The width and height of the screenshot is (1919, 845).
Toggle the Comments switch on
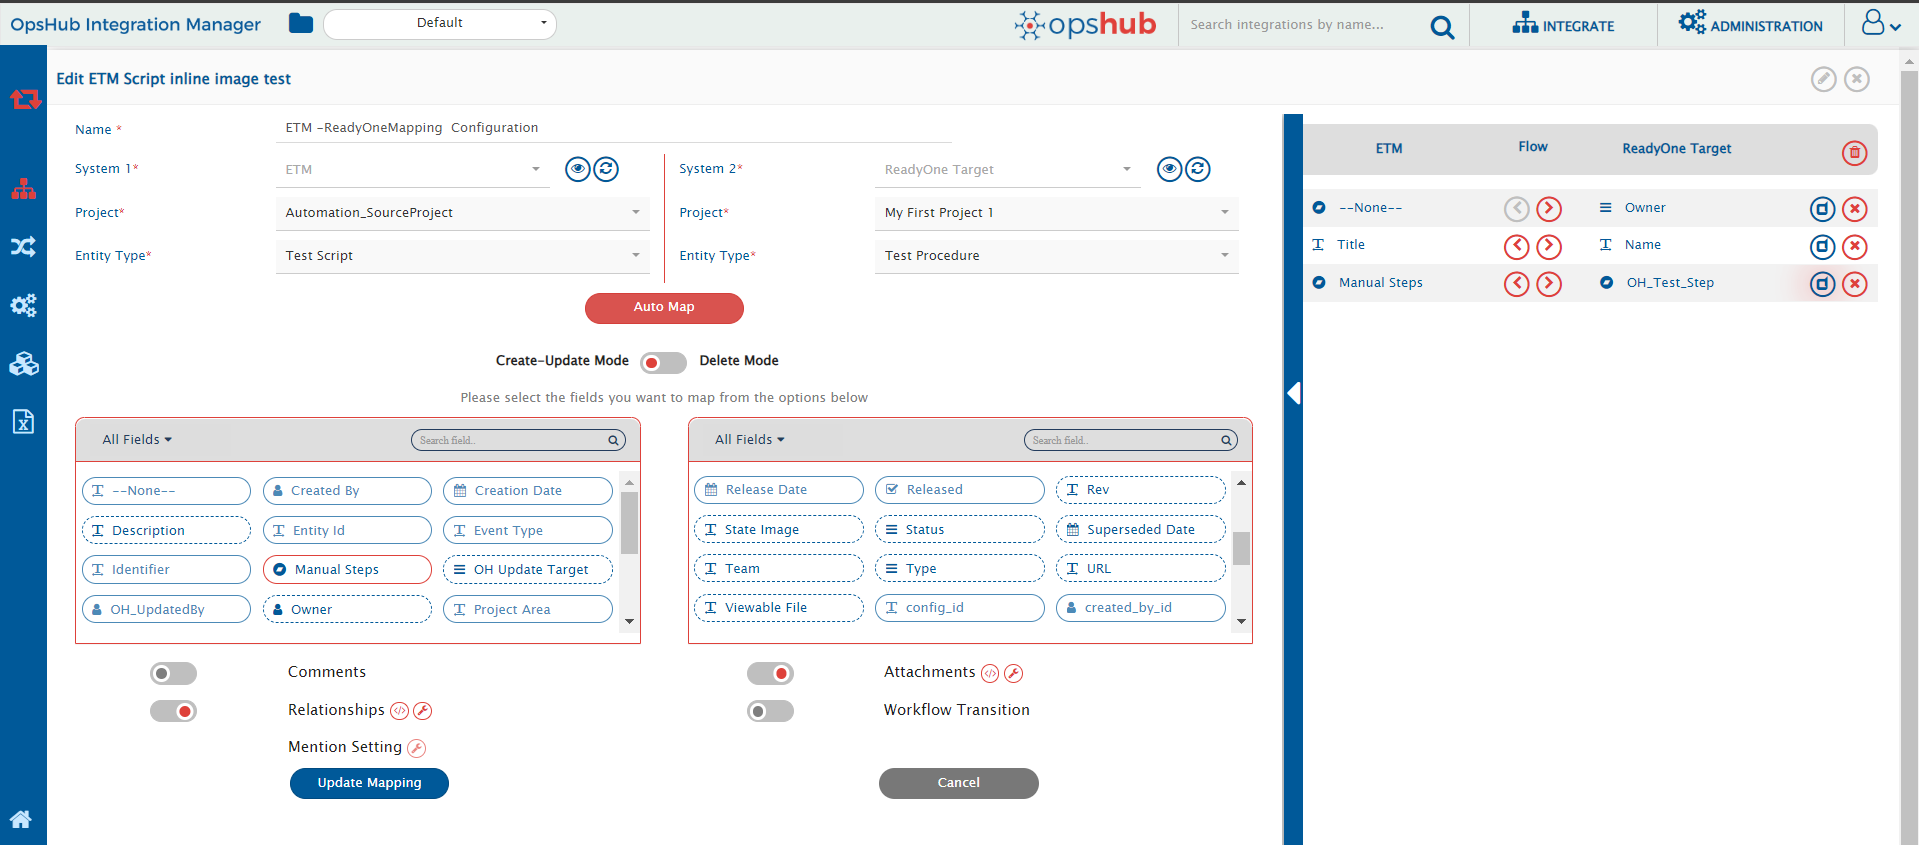click(173, 673)
